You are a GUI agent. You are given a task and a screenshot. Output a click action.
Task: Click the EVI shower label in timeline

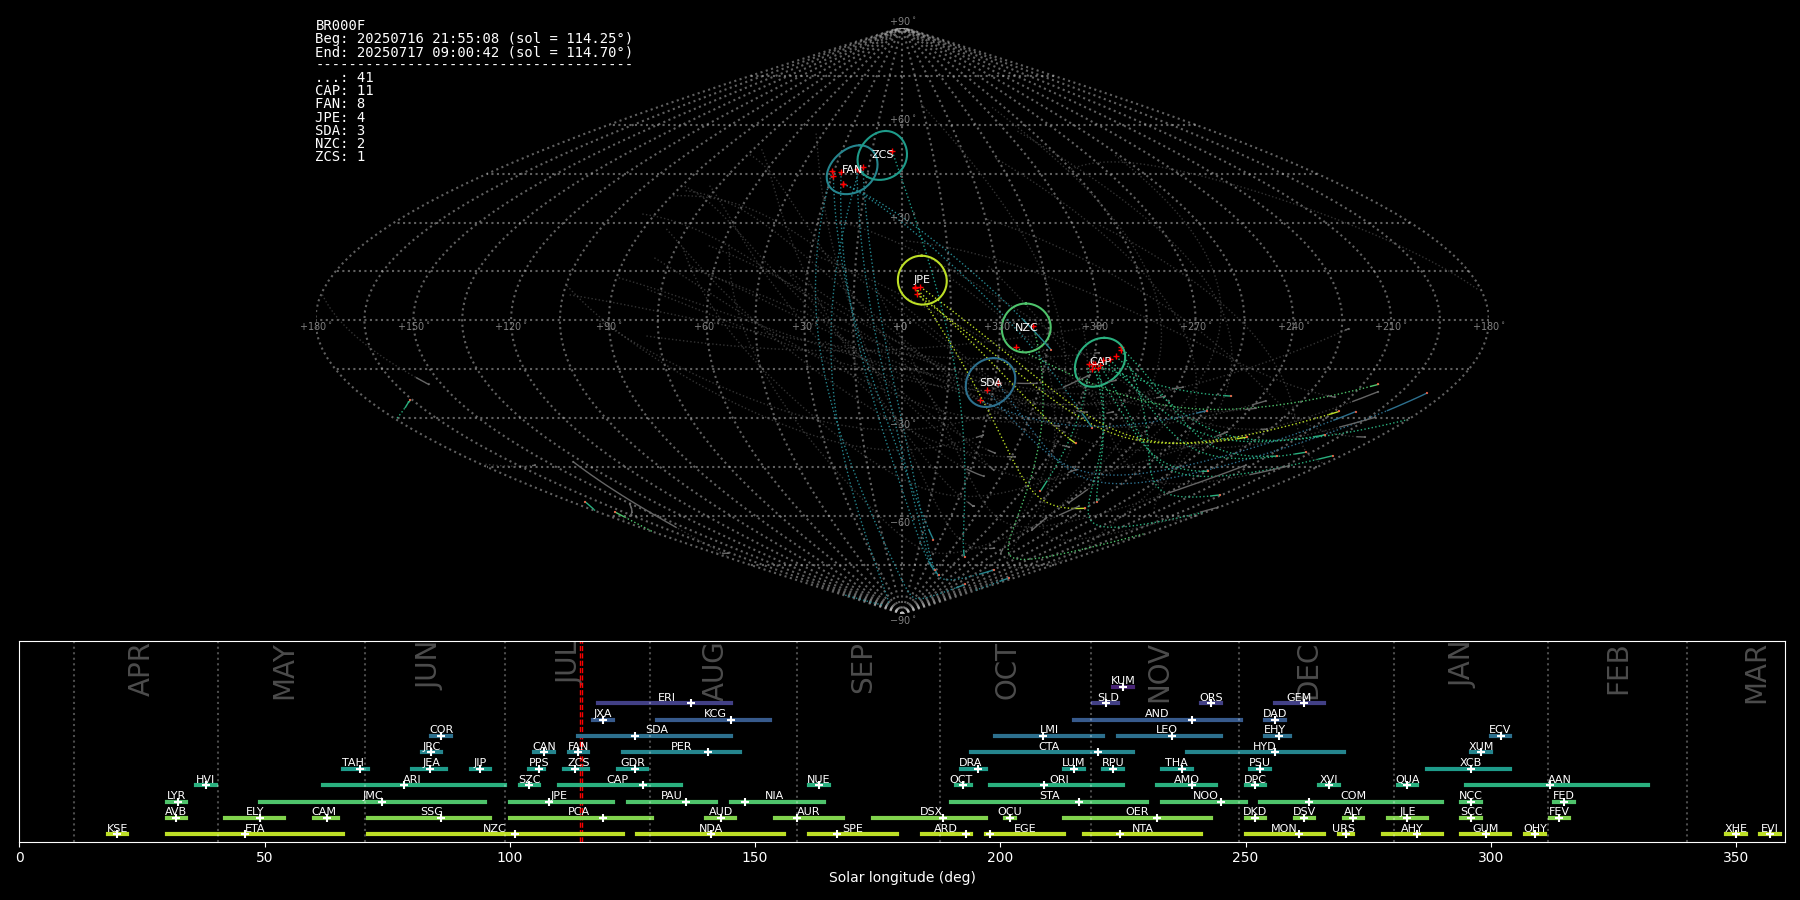pos(1769,829)
